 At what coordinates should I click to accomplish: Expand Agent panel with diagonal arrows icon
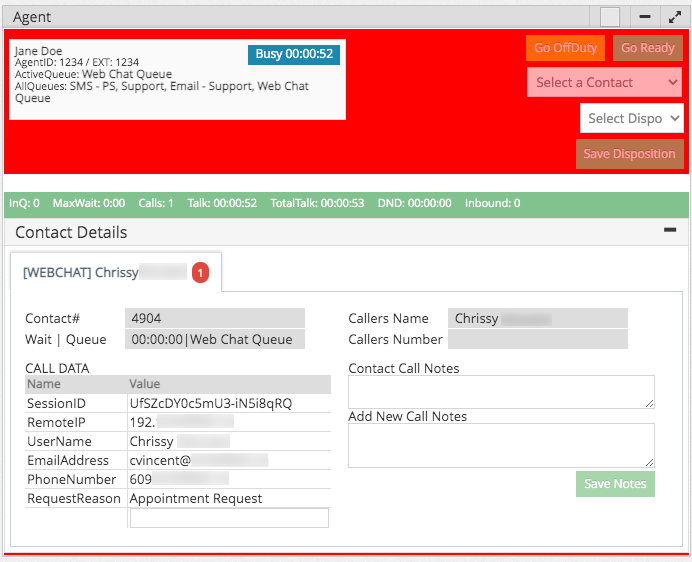click(675, 17)
